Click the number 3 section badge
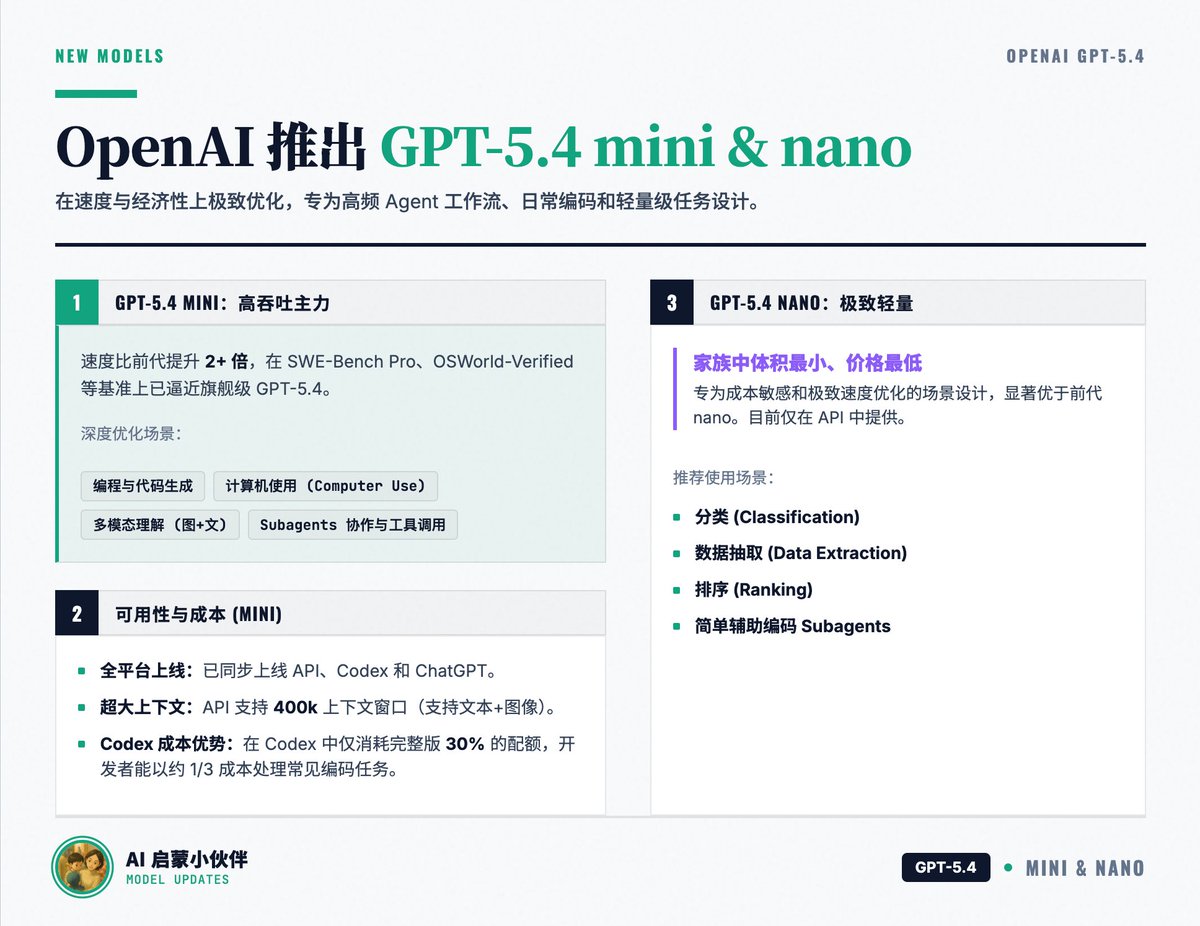 [x=672, y=303]
